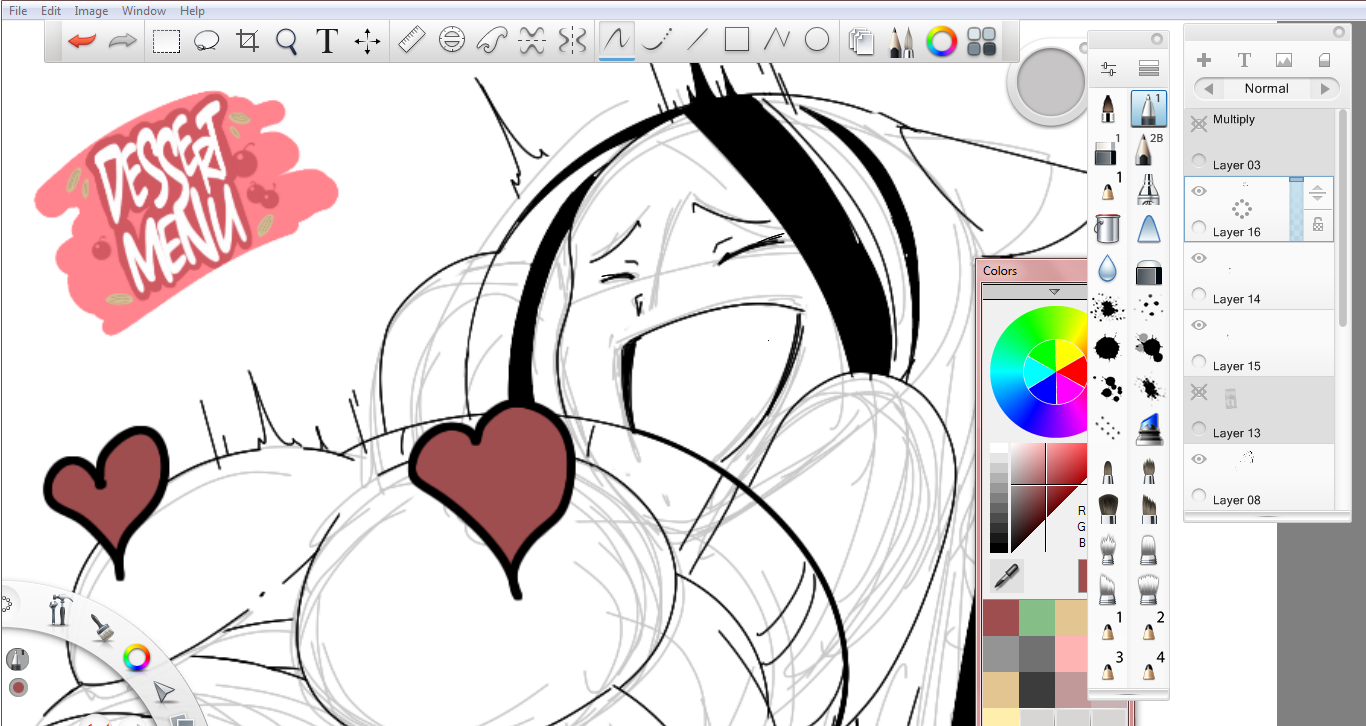Add a text layer in Layer Editor
1366x726 pixels.
(1244, 60)
